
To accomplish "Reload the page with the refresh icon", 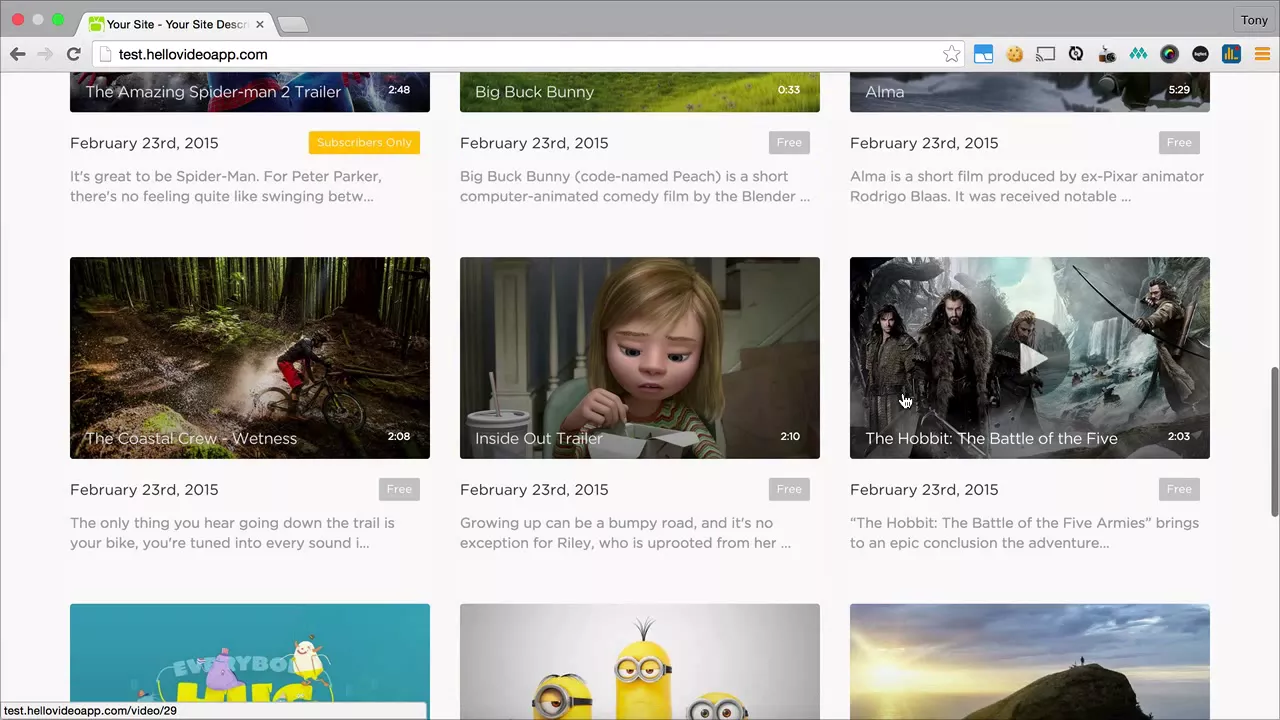I will coord(73,54).
